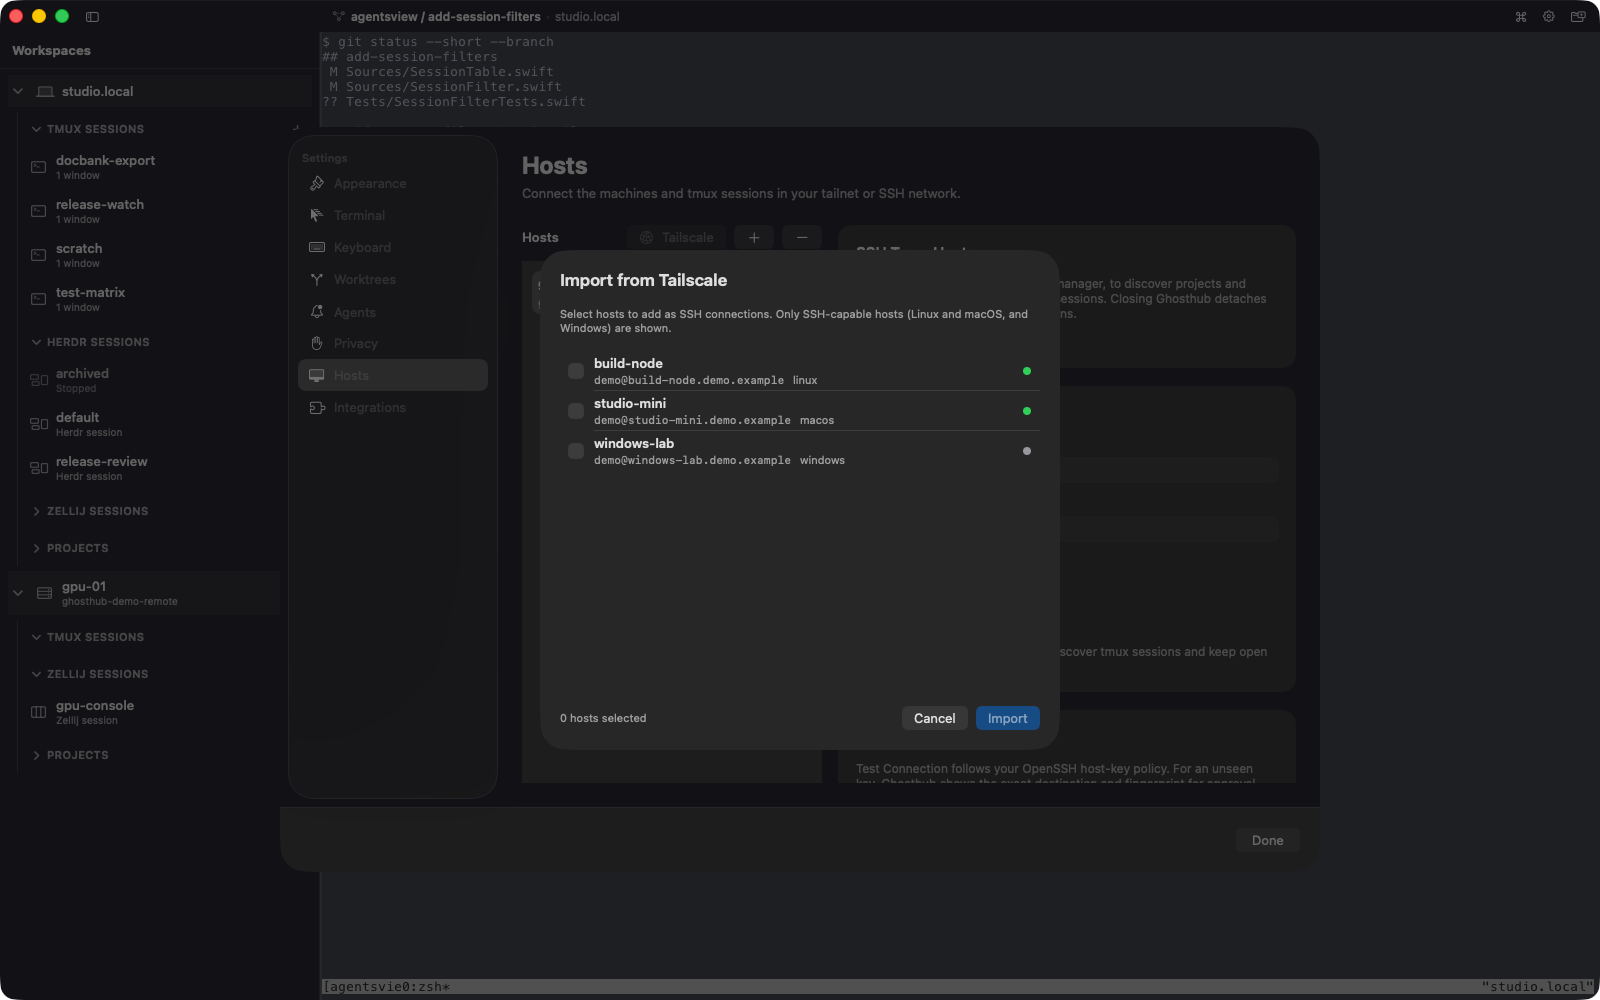Collapse the HERDR SESSIONS section
This screenshot has width=1600, height=1000.
point(36,342)
